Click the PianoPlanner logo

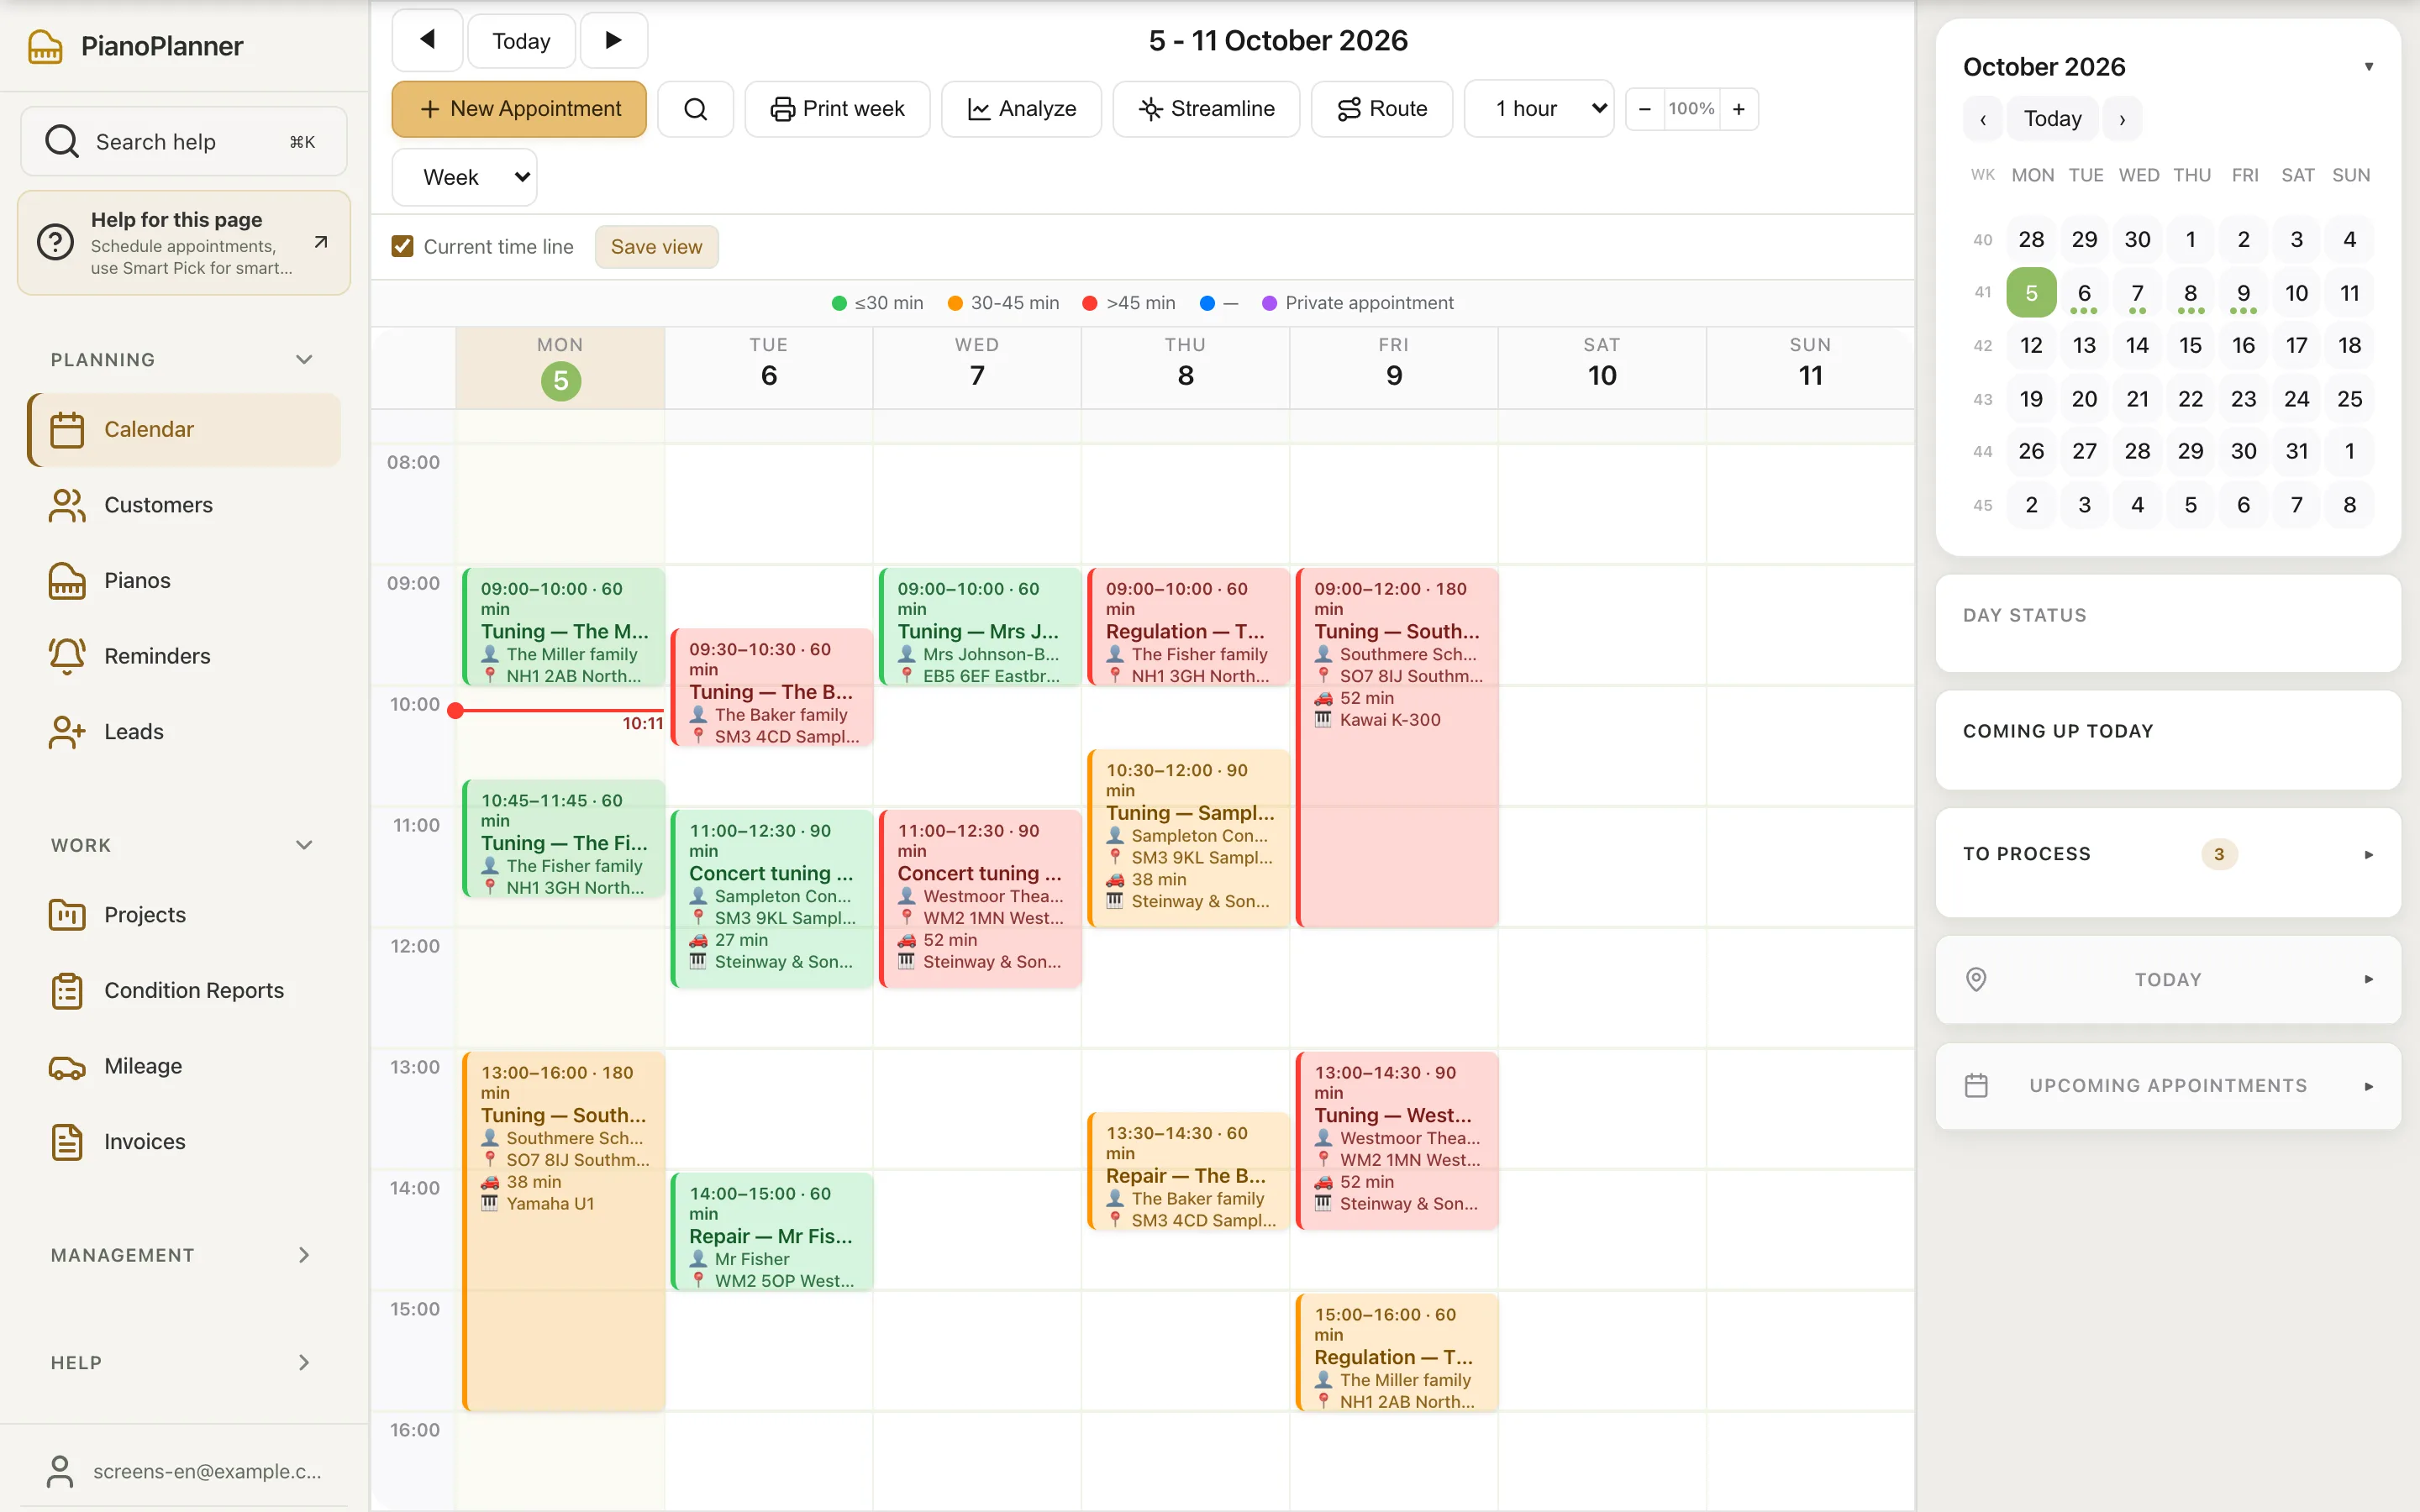[x=136, y=46]
